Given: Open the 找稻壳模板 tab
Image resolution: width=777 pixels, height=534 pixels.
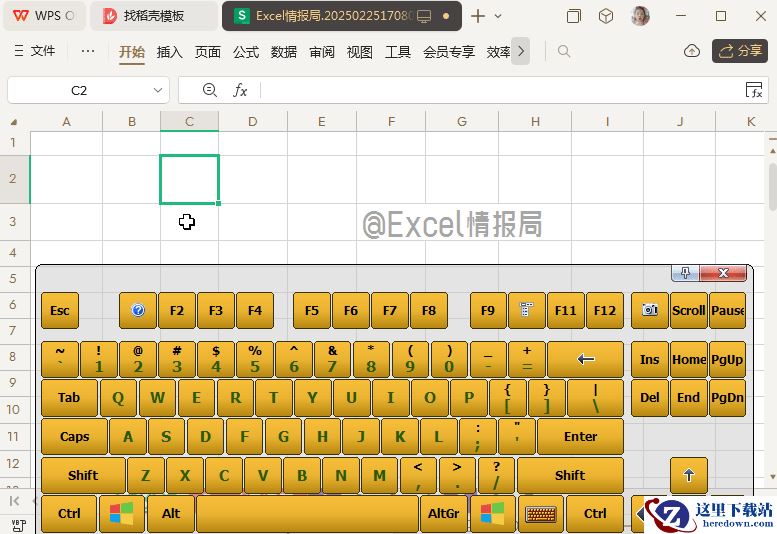Looking at the screenshot, I should (x=153, y=16).
